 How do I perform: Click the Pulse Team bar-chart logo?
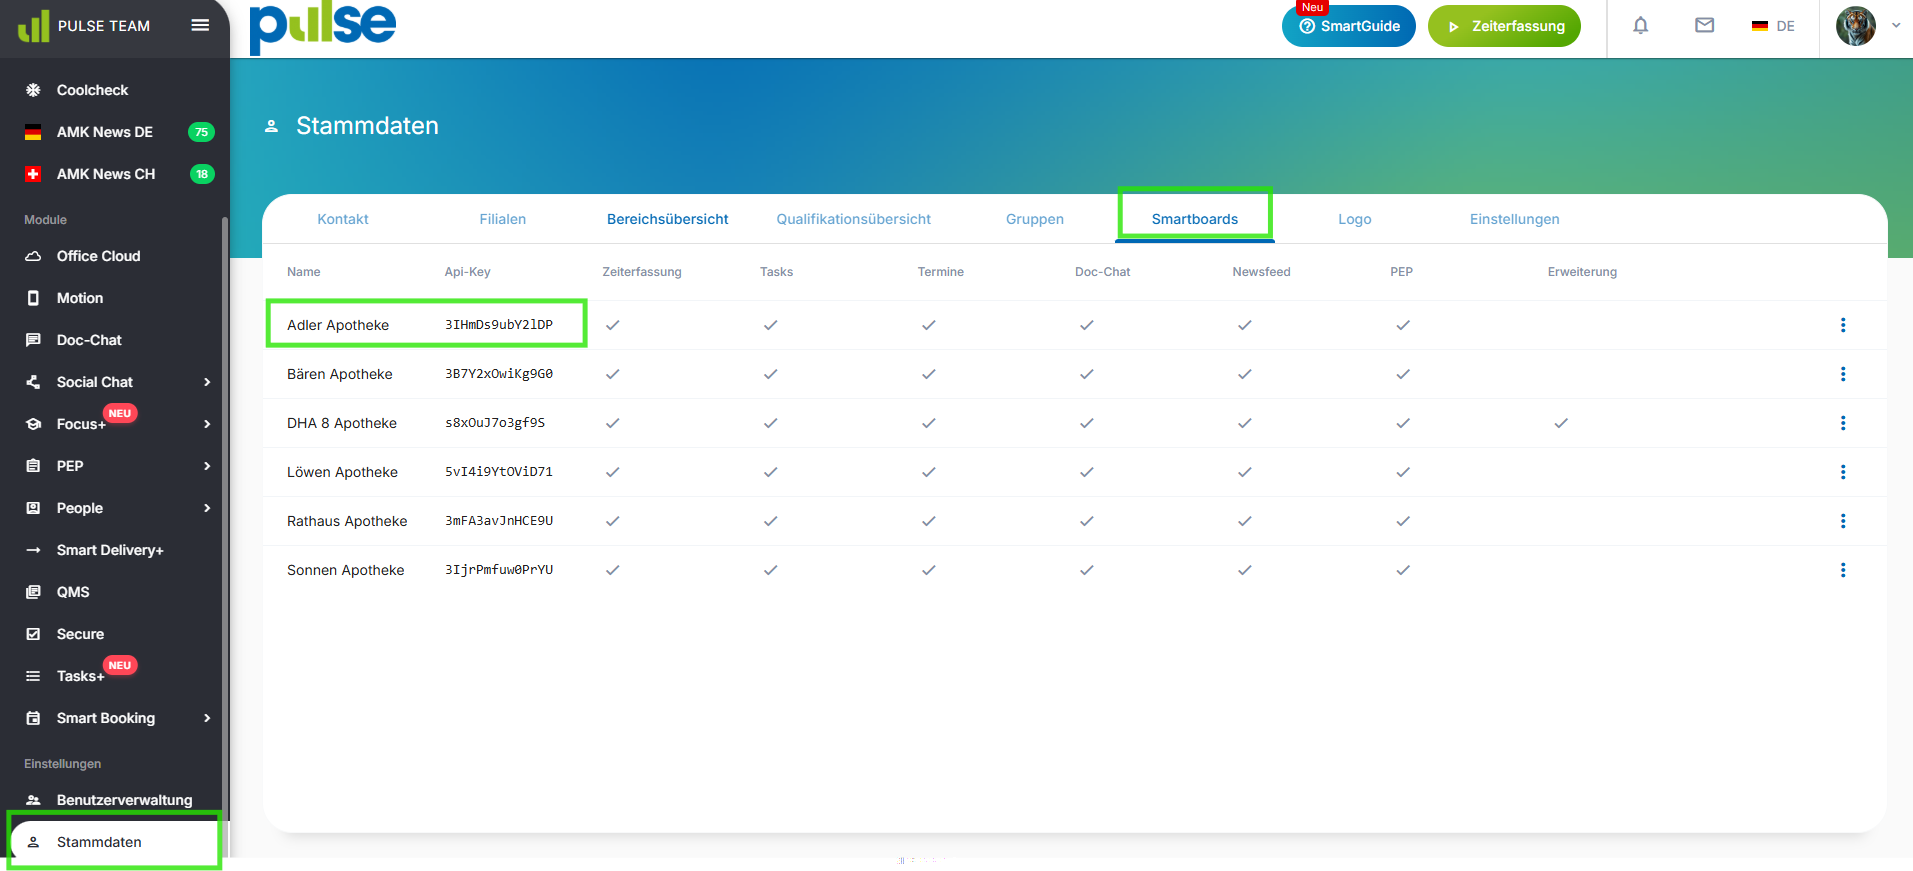click(33, 26)
